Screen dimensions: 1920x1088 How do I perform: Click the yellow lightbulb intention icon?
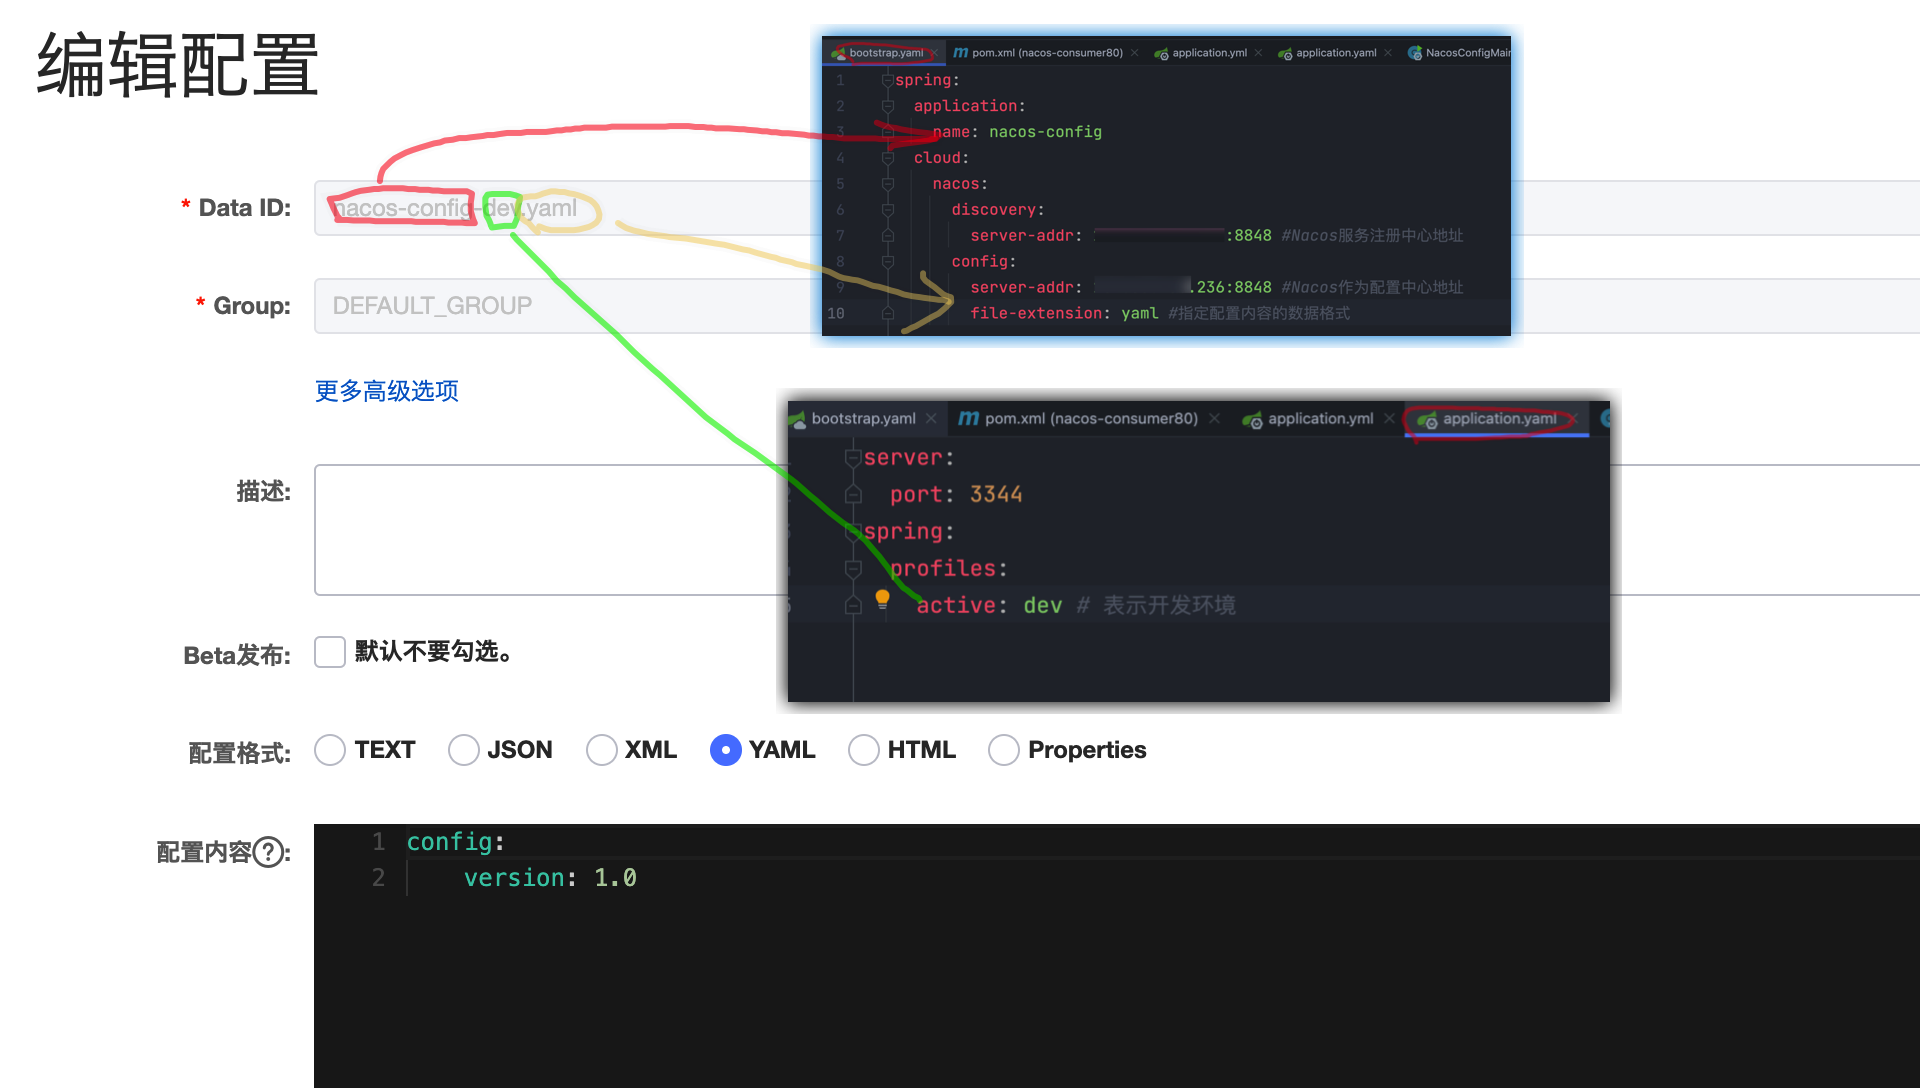pyautogui.click(x=882, y=598)
